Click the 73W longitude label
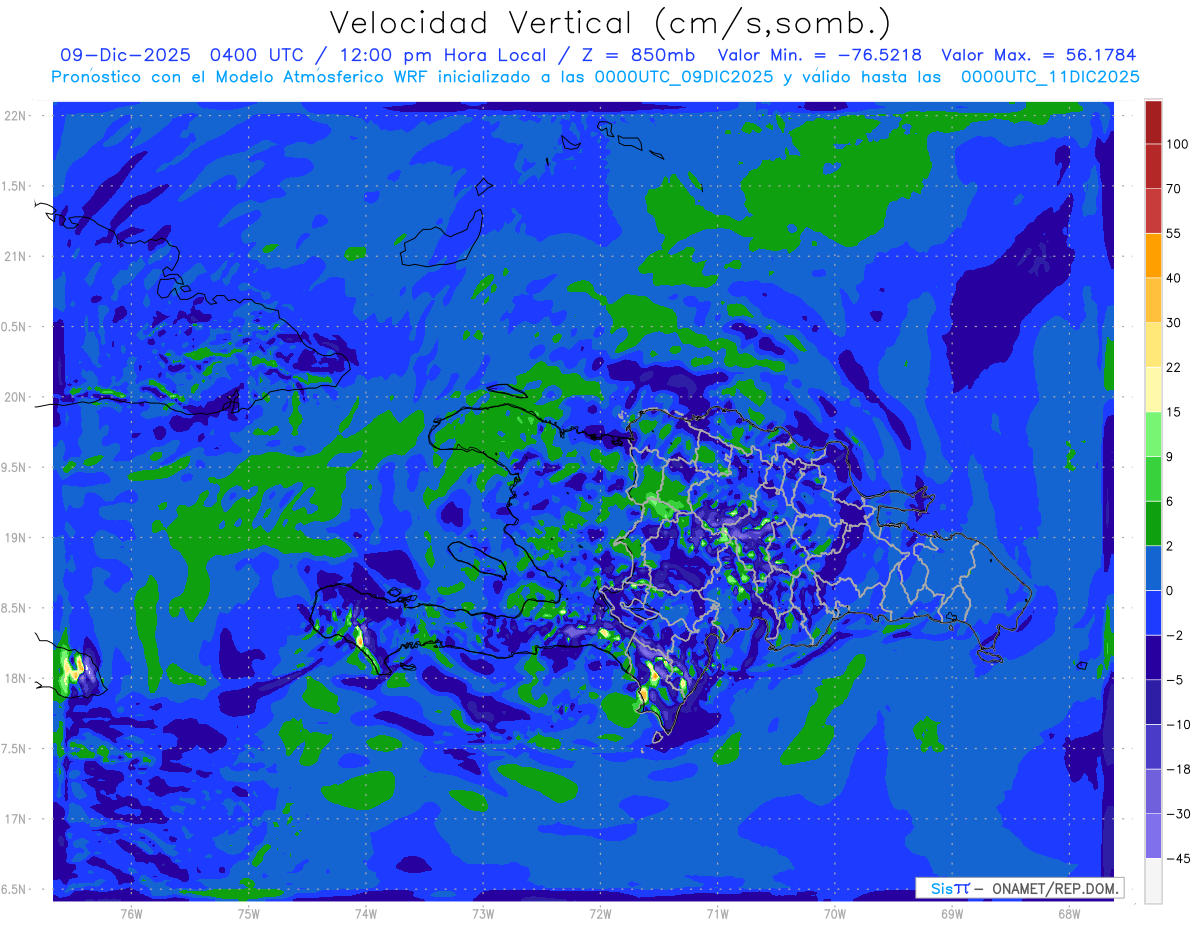Viewport: 1200px width, 927px height. pos(483,913)
